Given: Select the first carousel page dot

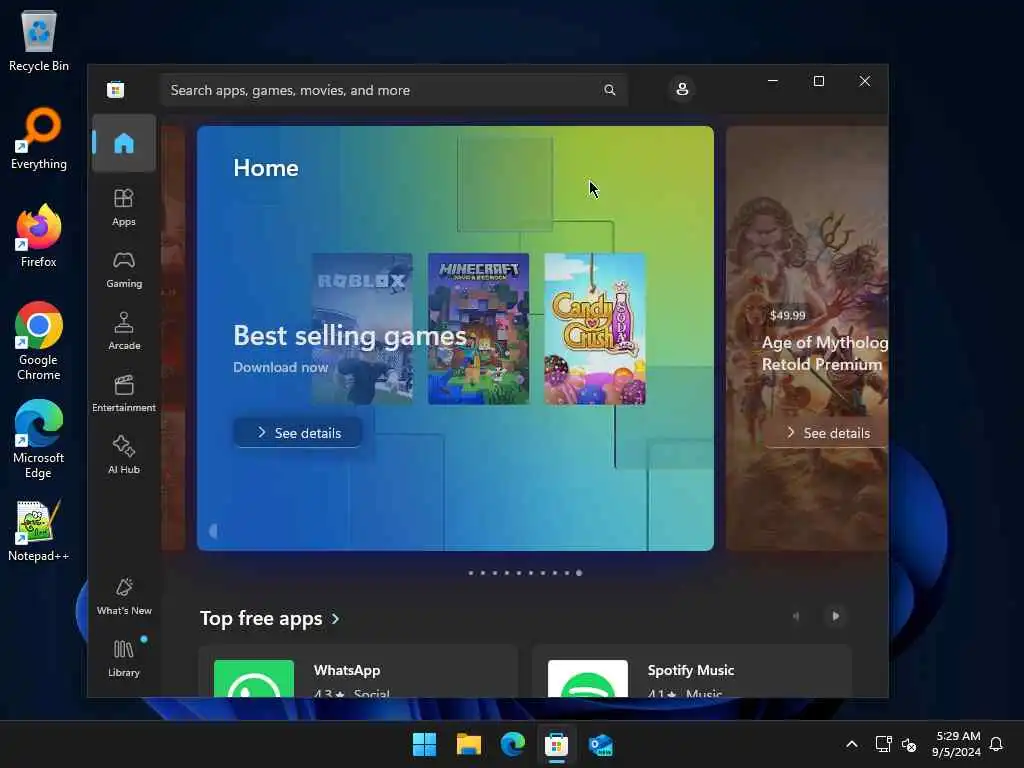Looking at the screenshot, I should click(471, 573).
